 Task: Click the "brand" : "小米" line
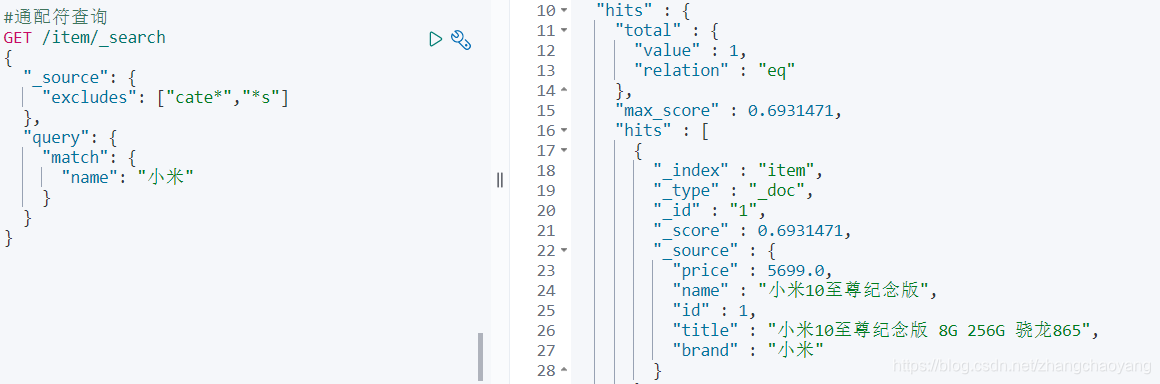coord(748,351)
